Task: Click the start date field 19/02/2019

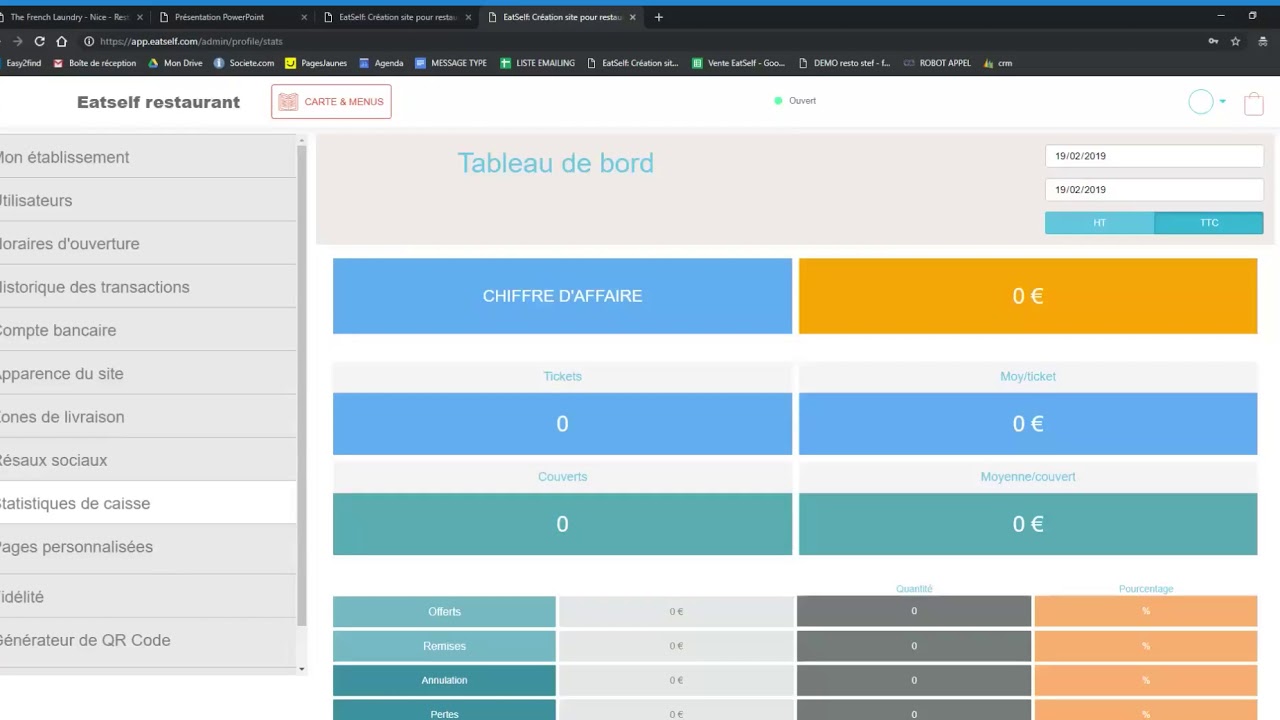Action: (1154, 156)
